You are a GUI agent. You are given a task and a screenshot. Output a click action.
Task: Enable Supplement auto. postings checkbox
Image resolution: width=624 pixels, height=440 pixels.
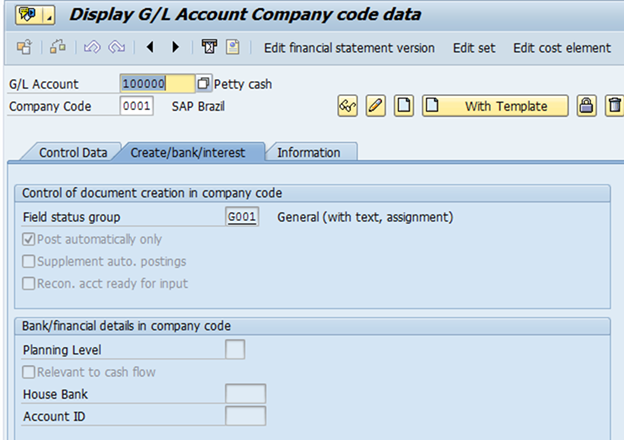[29, 261]
